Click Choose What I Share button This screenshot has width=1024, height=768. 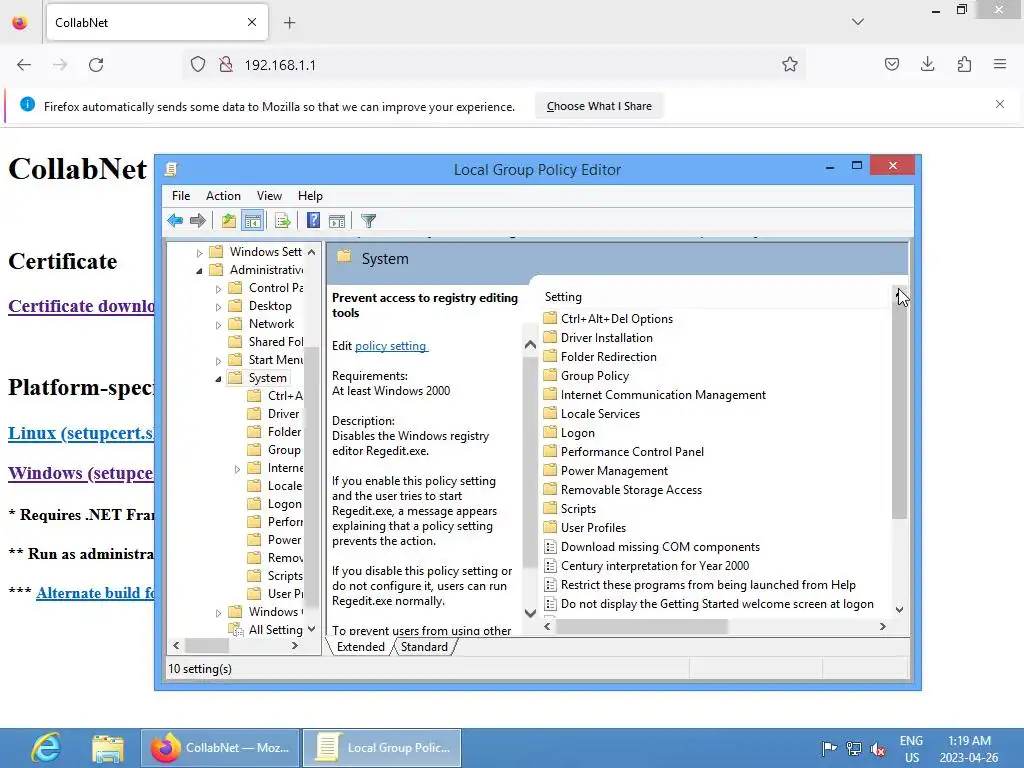[599, 106]
